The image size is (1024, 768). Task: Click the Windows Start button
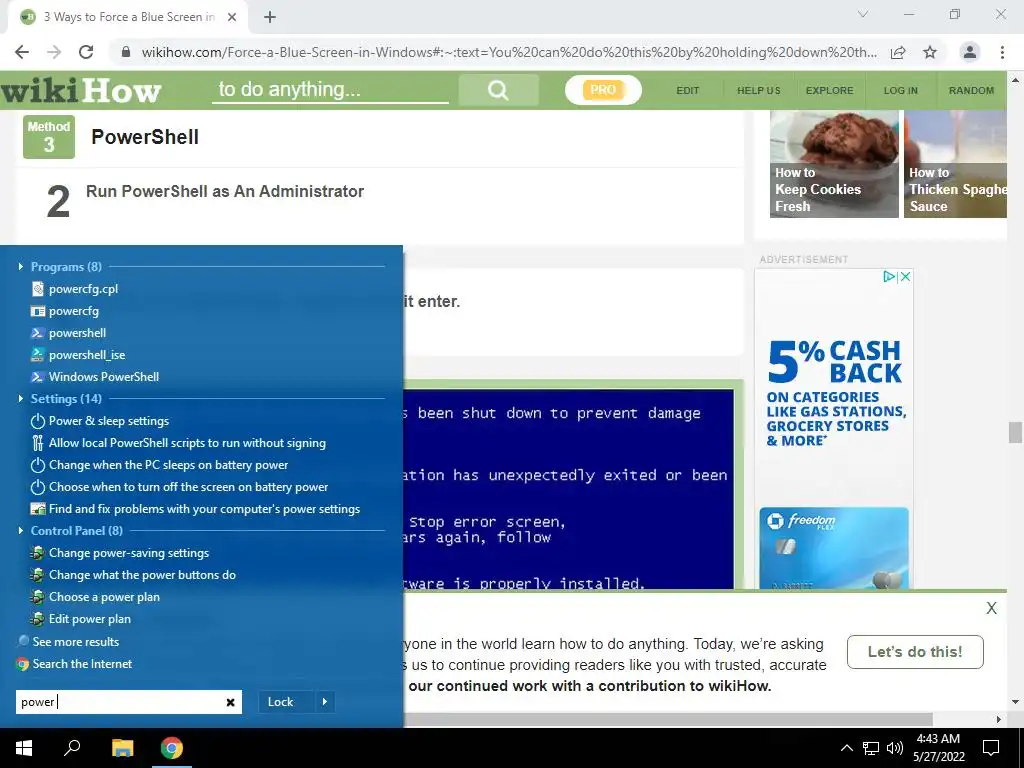coord(24,748)
